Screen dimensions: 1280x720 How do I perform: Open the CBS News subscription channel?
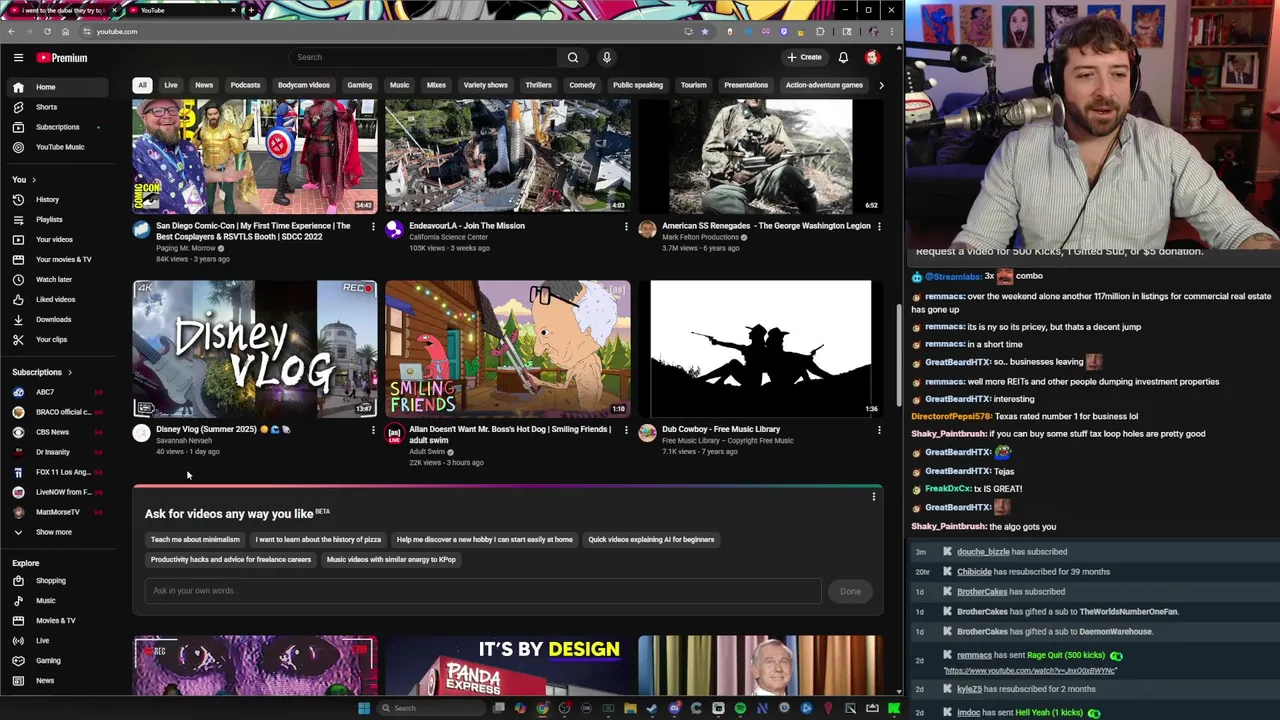pyautogui.click(x=56, y=432)
